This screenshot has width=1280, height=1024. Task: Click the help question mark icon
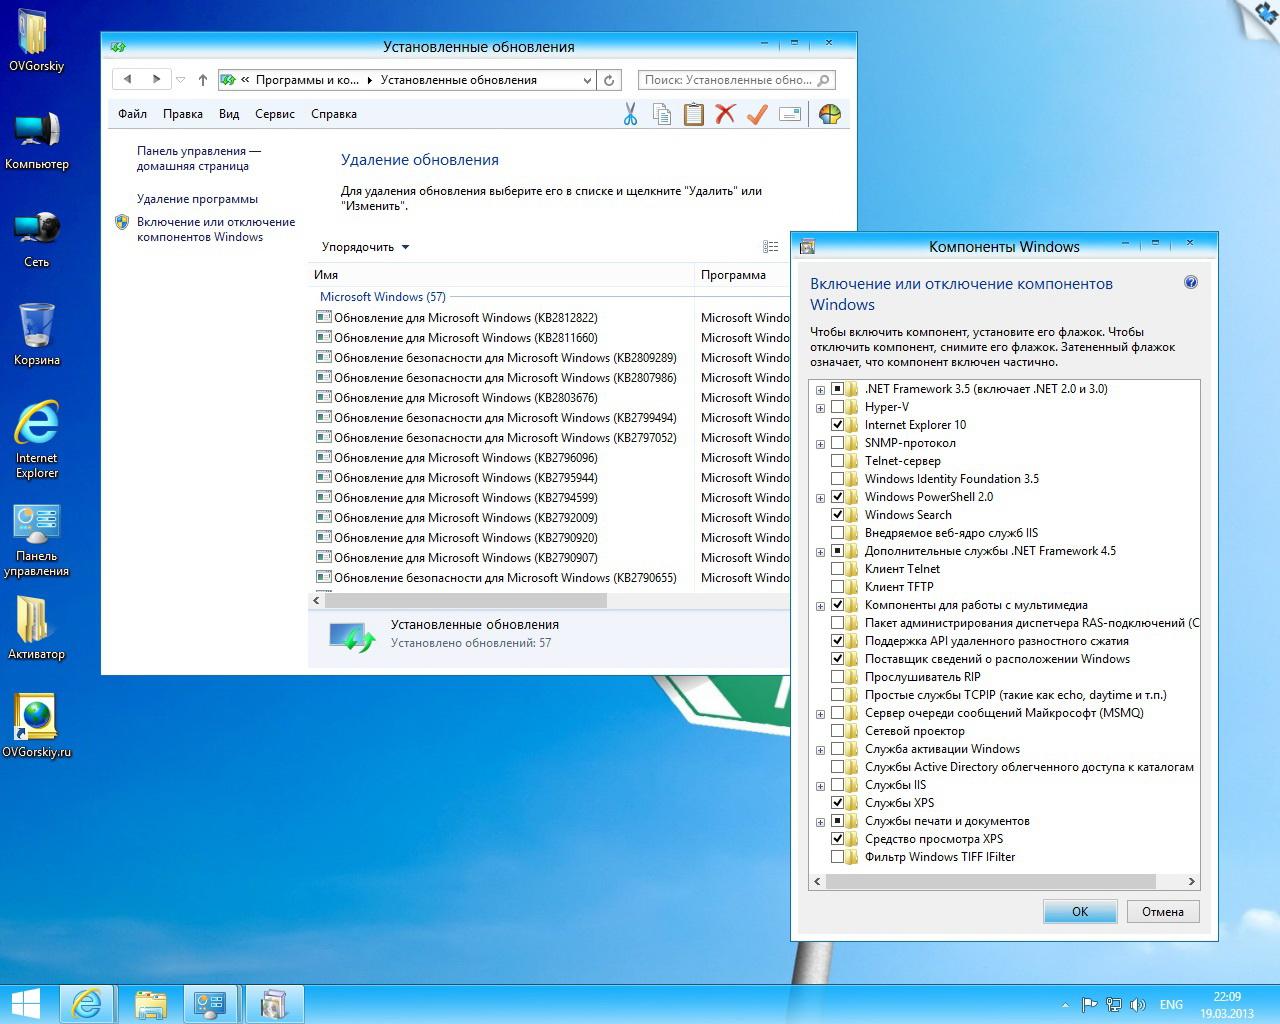pos(1190,283)
